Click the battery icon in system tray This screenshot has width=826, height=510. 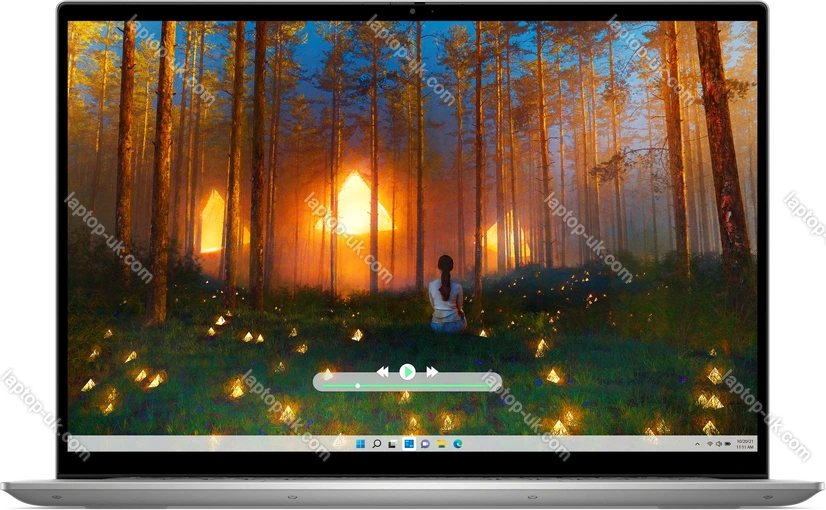coord(727,443)
